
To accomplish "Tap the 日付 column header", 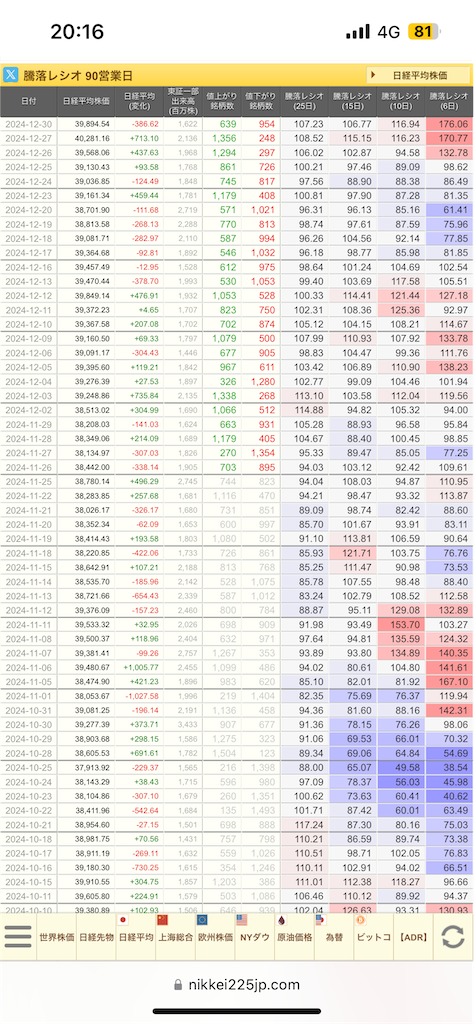I will click(x=29, y=101).
